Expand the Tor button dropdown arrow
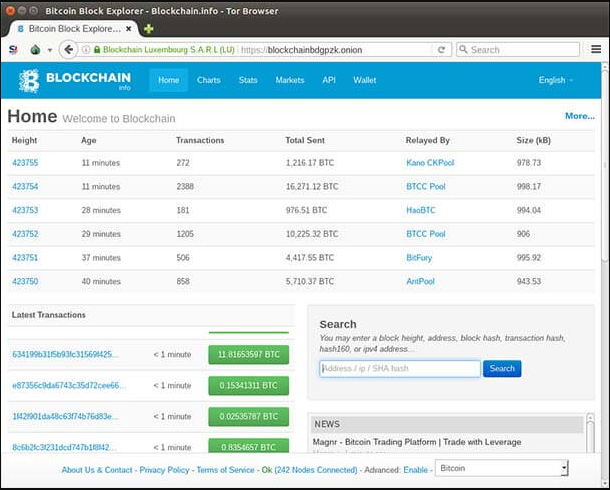The height and width of the screenshot is (490, 610). [50, 50]
